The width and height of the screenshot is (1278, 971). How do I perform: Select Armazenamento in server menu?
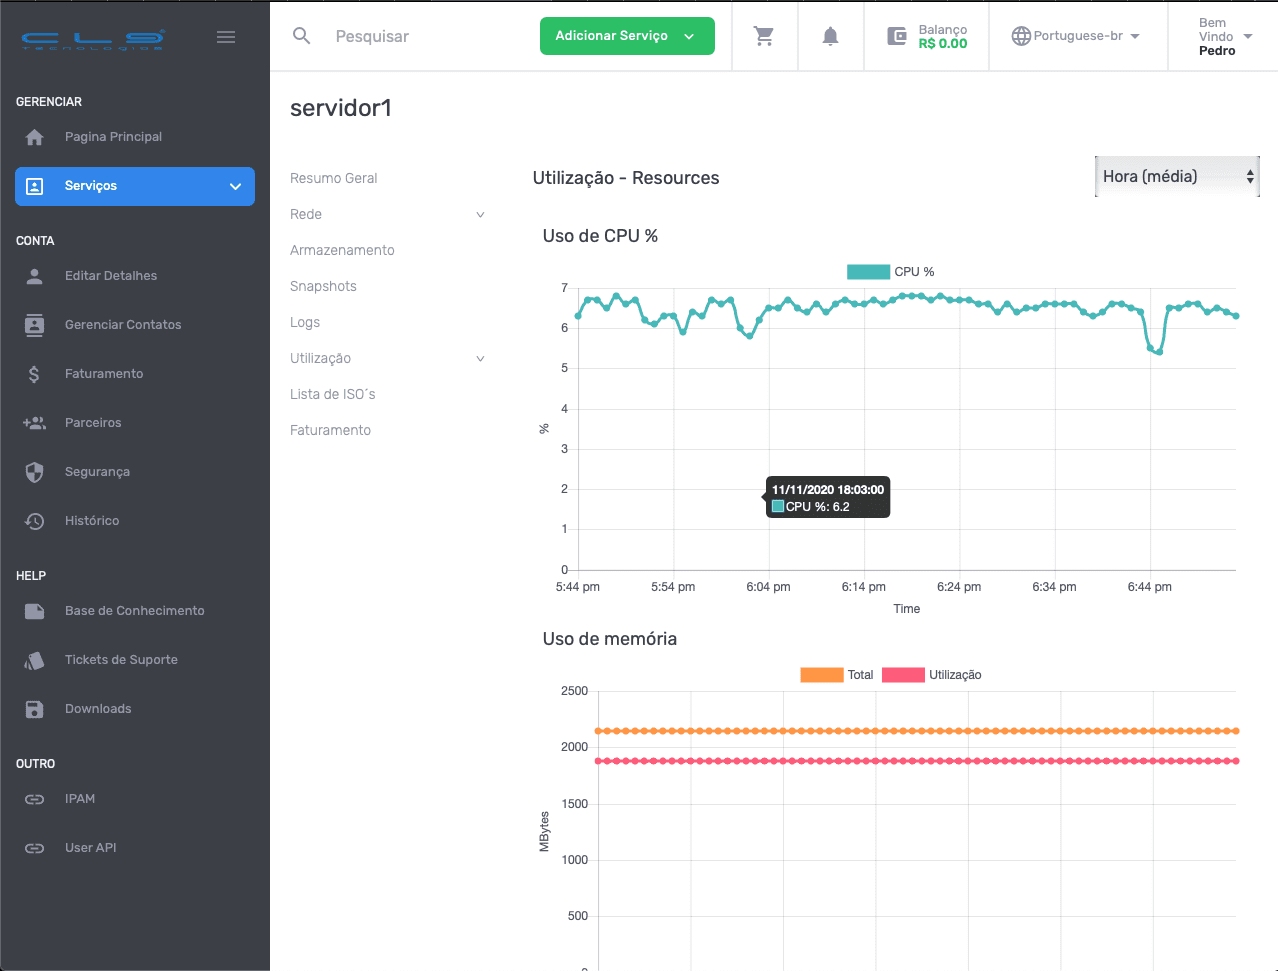342,250
